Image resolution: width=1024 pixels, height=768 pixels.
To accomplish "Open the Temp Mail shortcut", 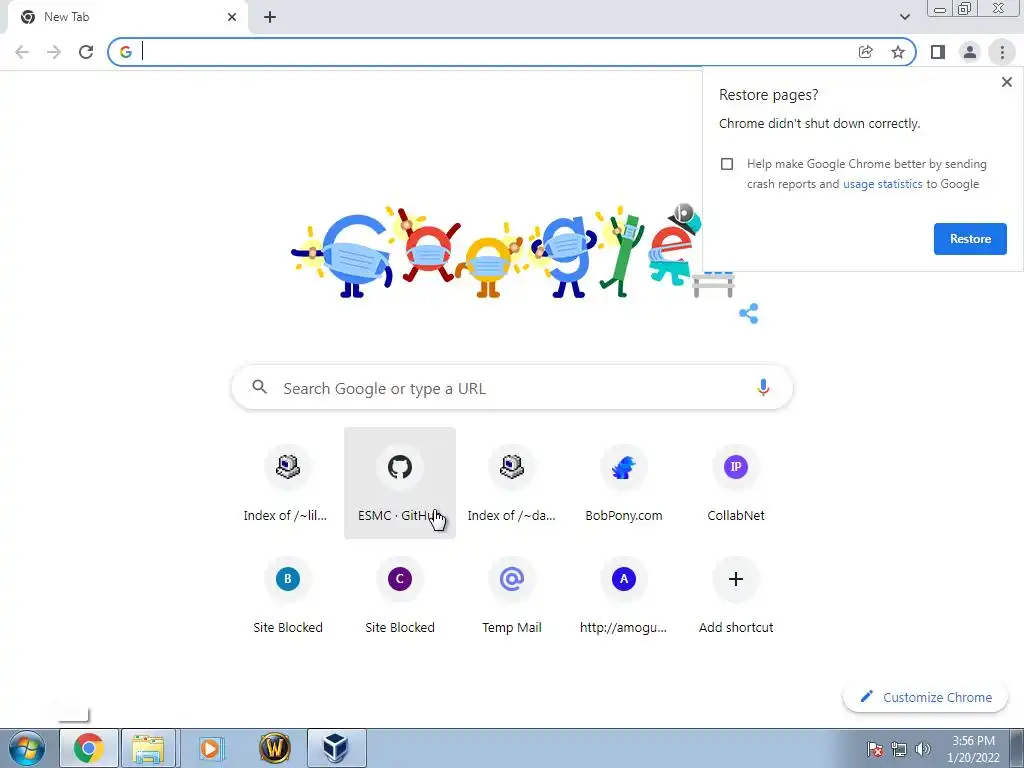I will click(511, 596).
